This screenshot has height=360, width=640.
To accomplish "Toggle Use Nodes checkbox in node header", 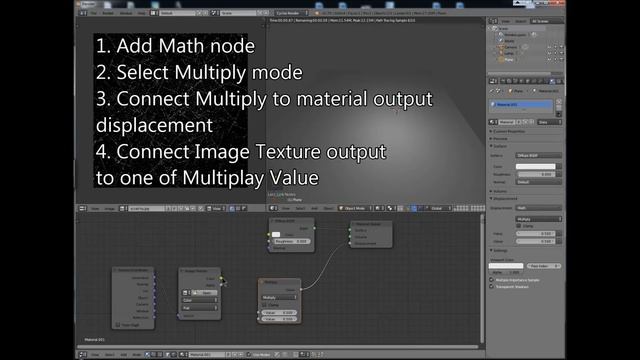I will coord(249,355).
